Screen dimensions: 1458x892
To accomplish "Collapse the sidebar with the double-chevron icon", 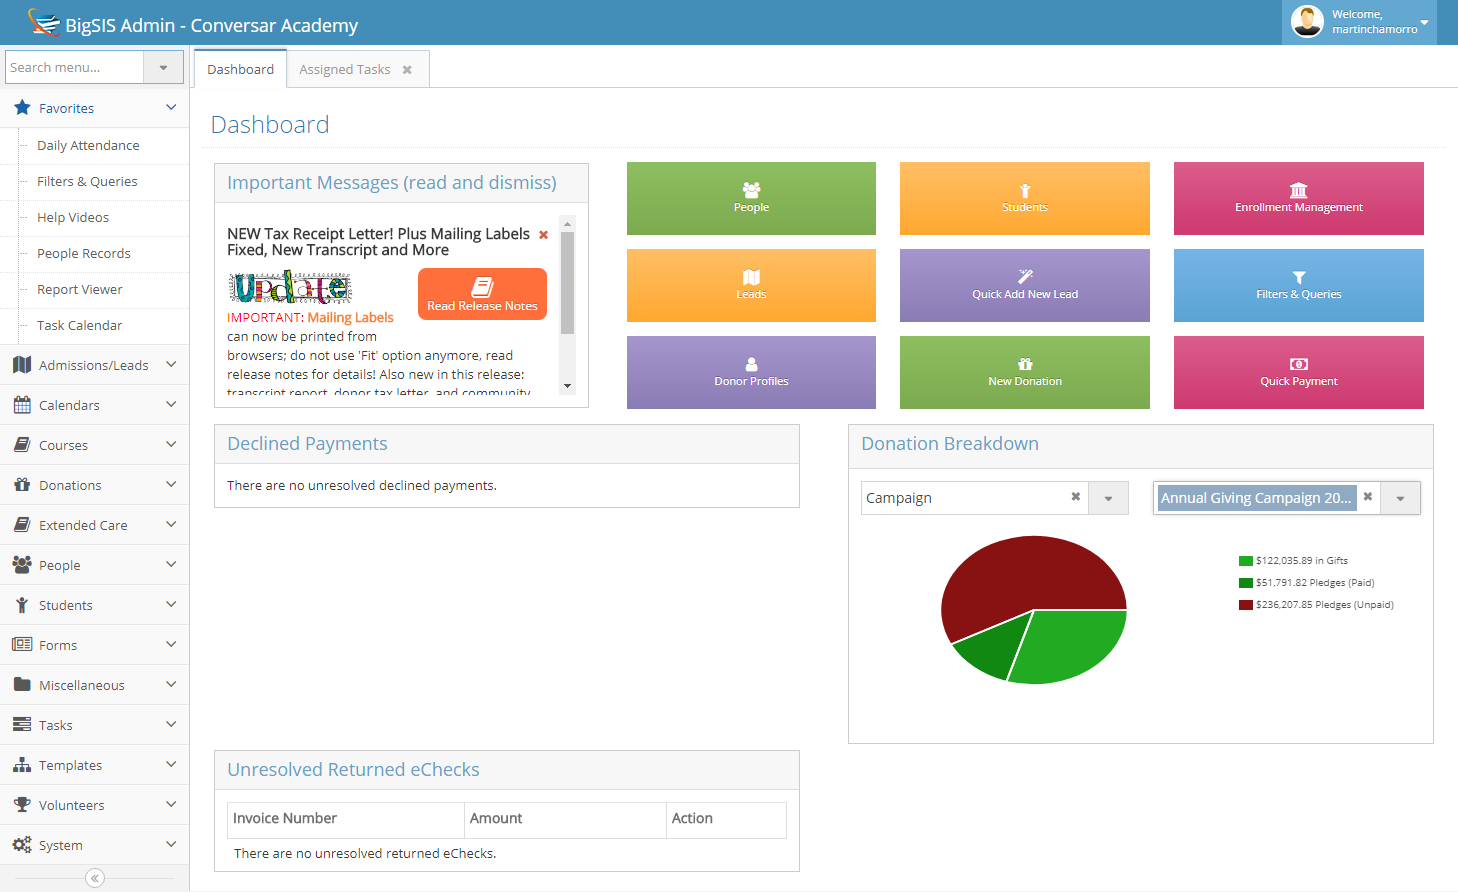I will point(95,878).
